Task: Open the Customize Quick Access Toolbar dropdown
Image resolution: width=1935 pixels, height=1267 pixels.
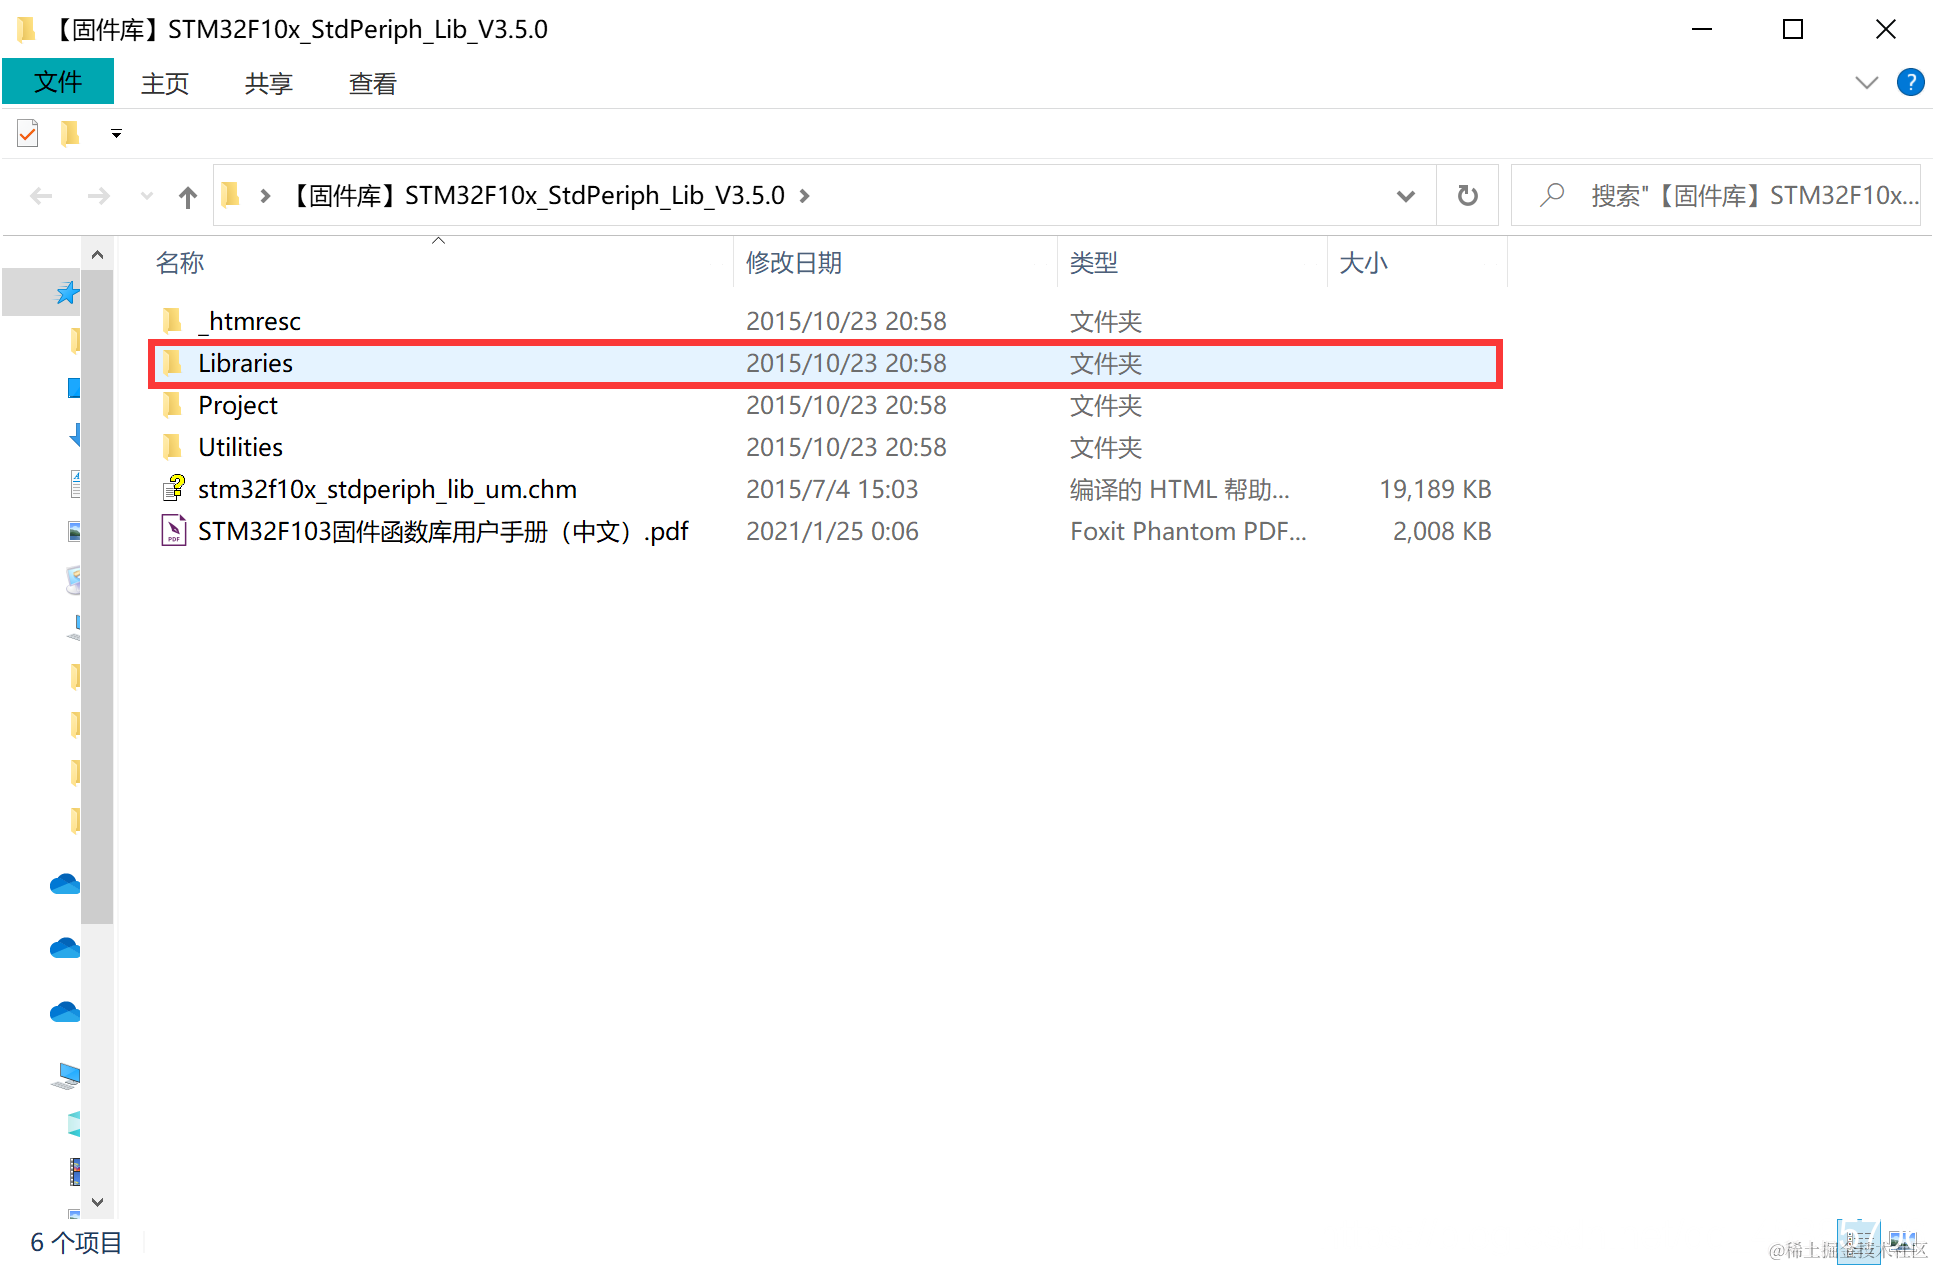Action: point(116,133)
